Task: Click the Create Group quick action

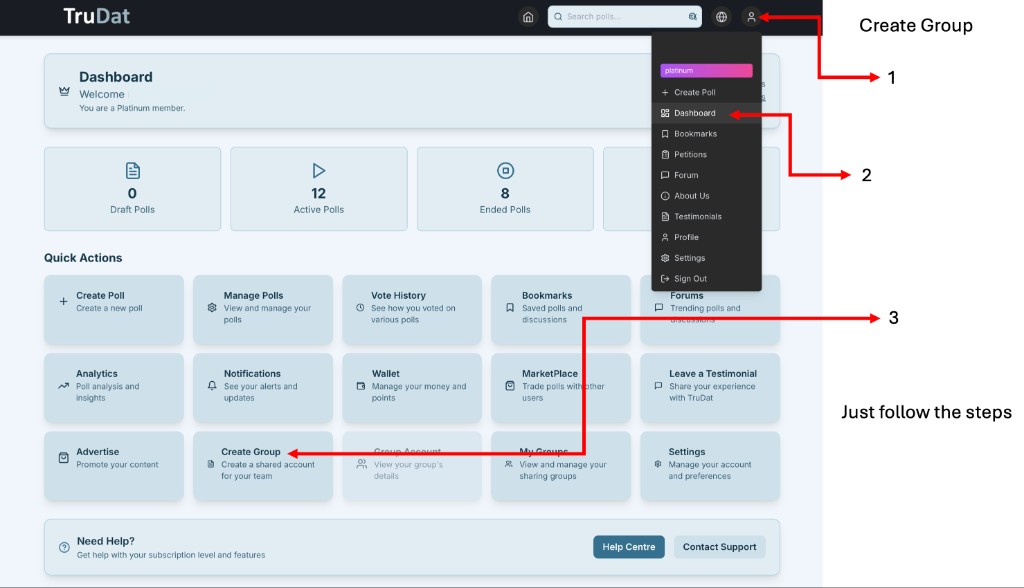Action: (263, 466)
